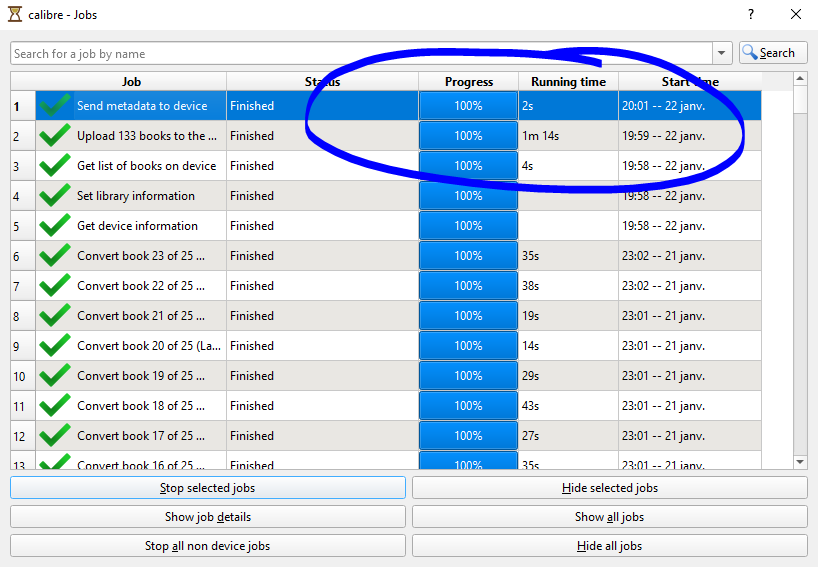Screen dimensions: 818x567
Task: Select the 'Send metadata to device' job text
Action: tap(142, 105)
